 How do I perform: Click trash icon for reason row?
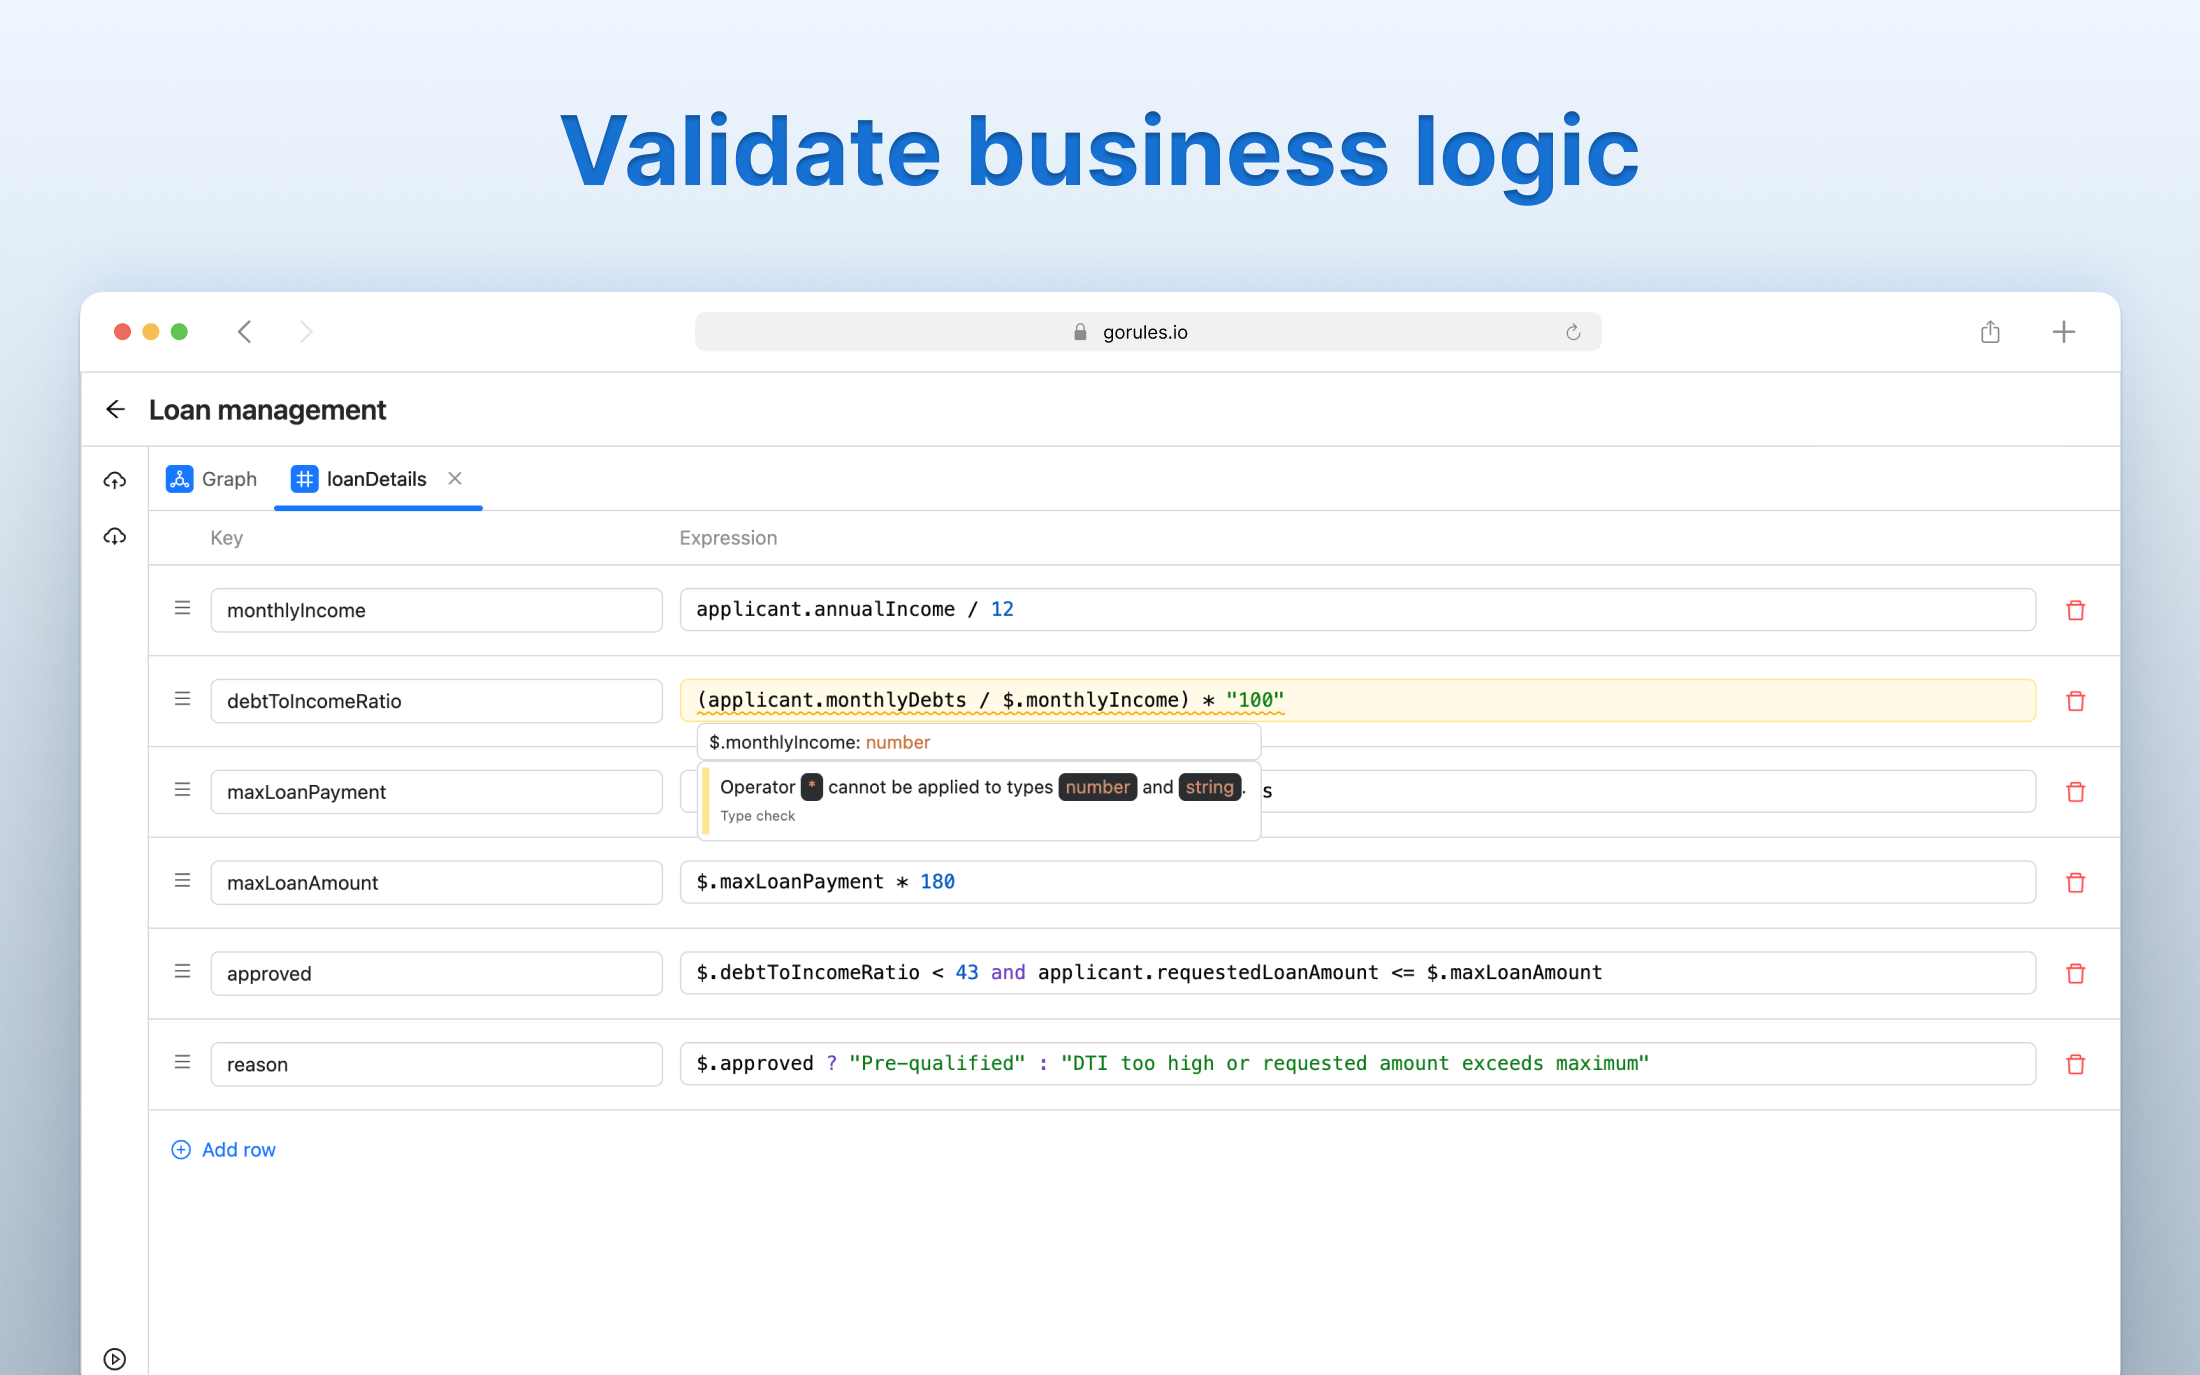(2075, 1064)
